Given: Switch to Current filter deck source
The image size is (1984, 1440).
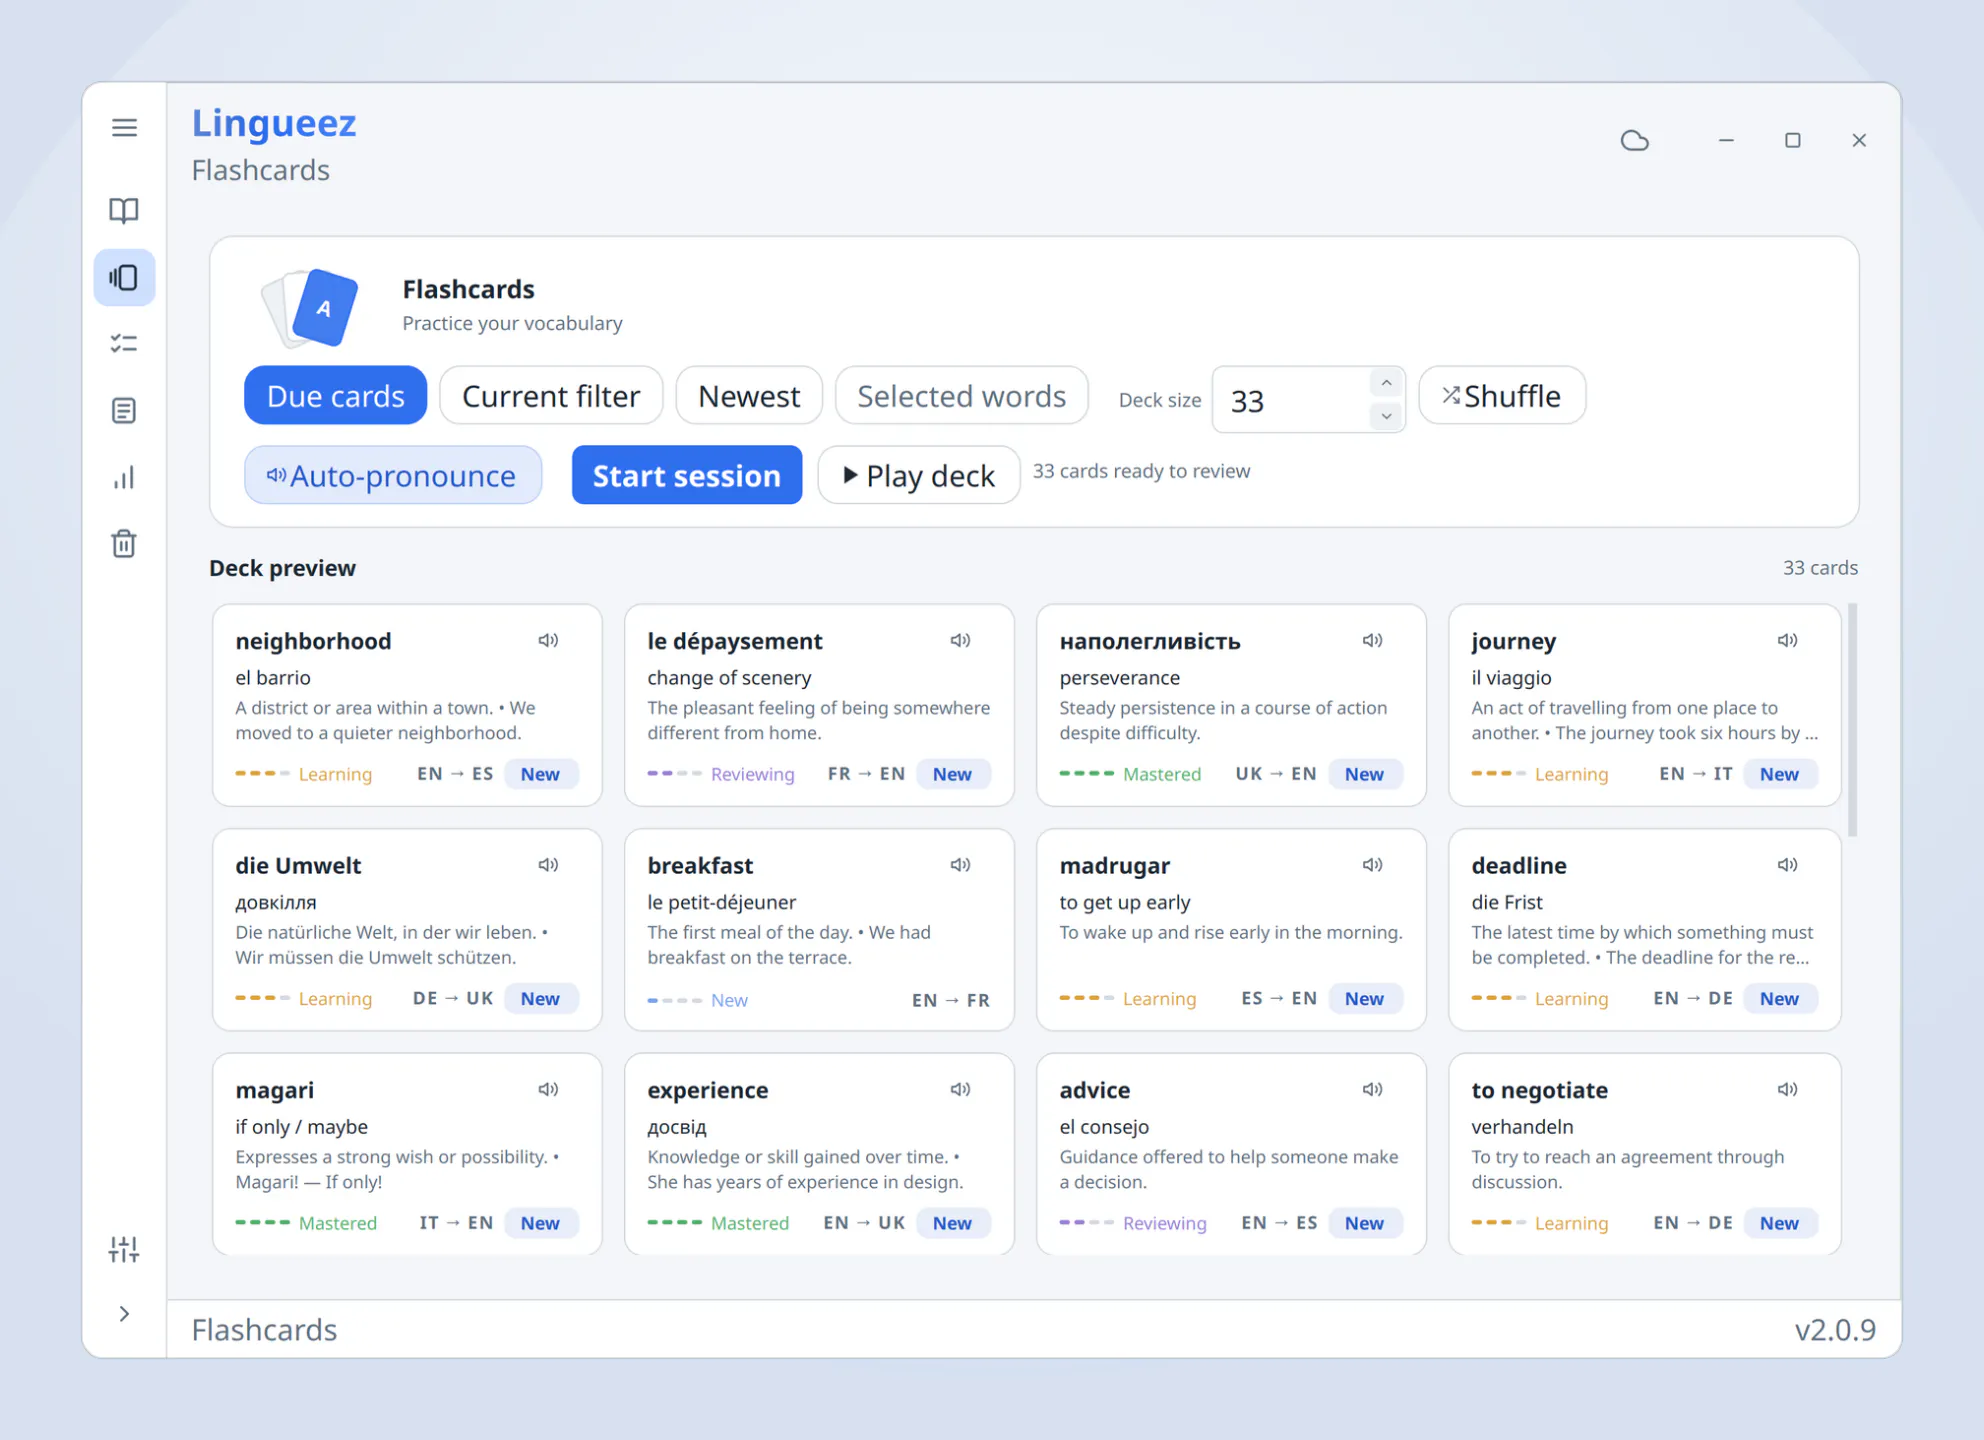Looking at the screenshot, I should [x=551, y=396].
